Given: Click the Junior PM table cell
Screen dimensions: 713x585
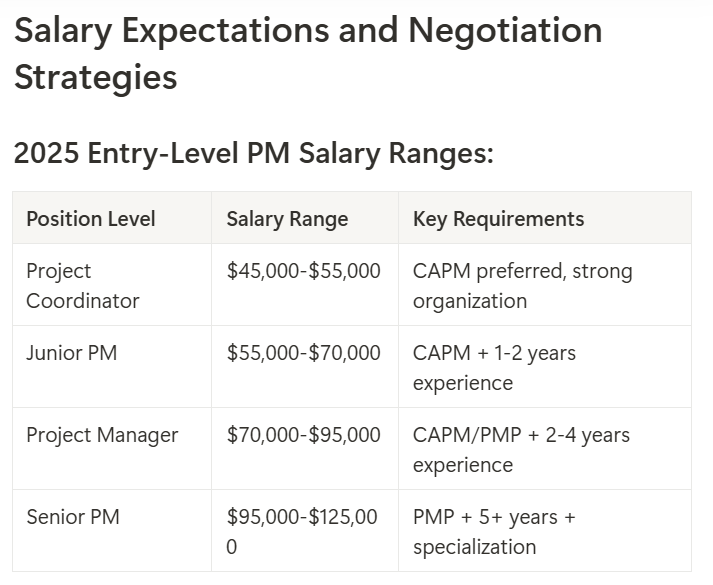Looking at the screenshot, I should [72, 353].
